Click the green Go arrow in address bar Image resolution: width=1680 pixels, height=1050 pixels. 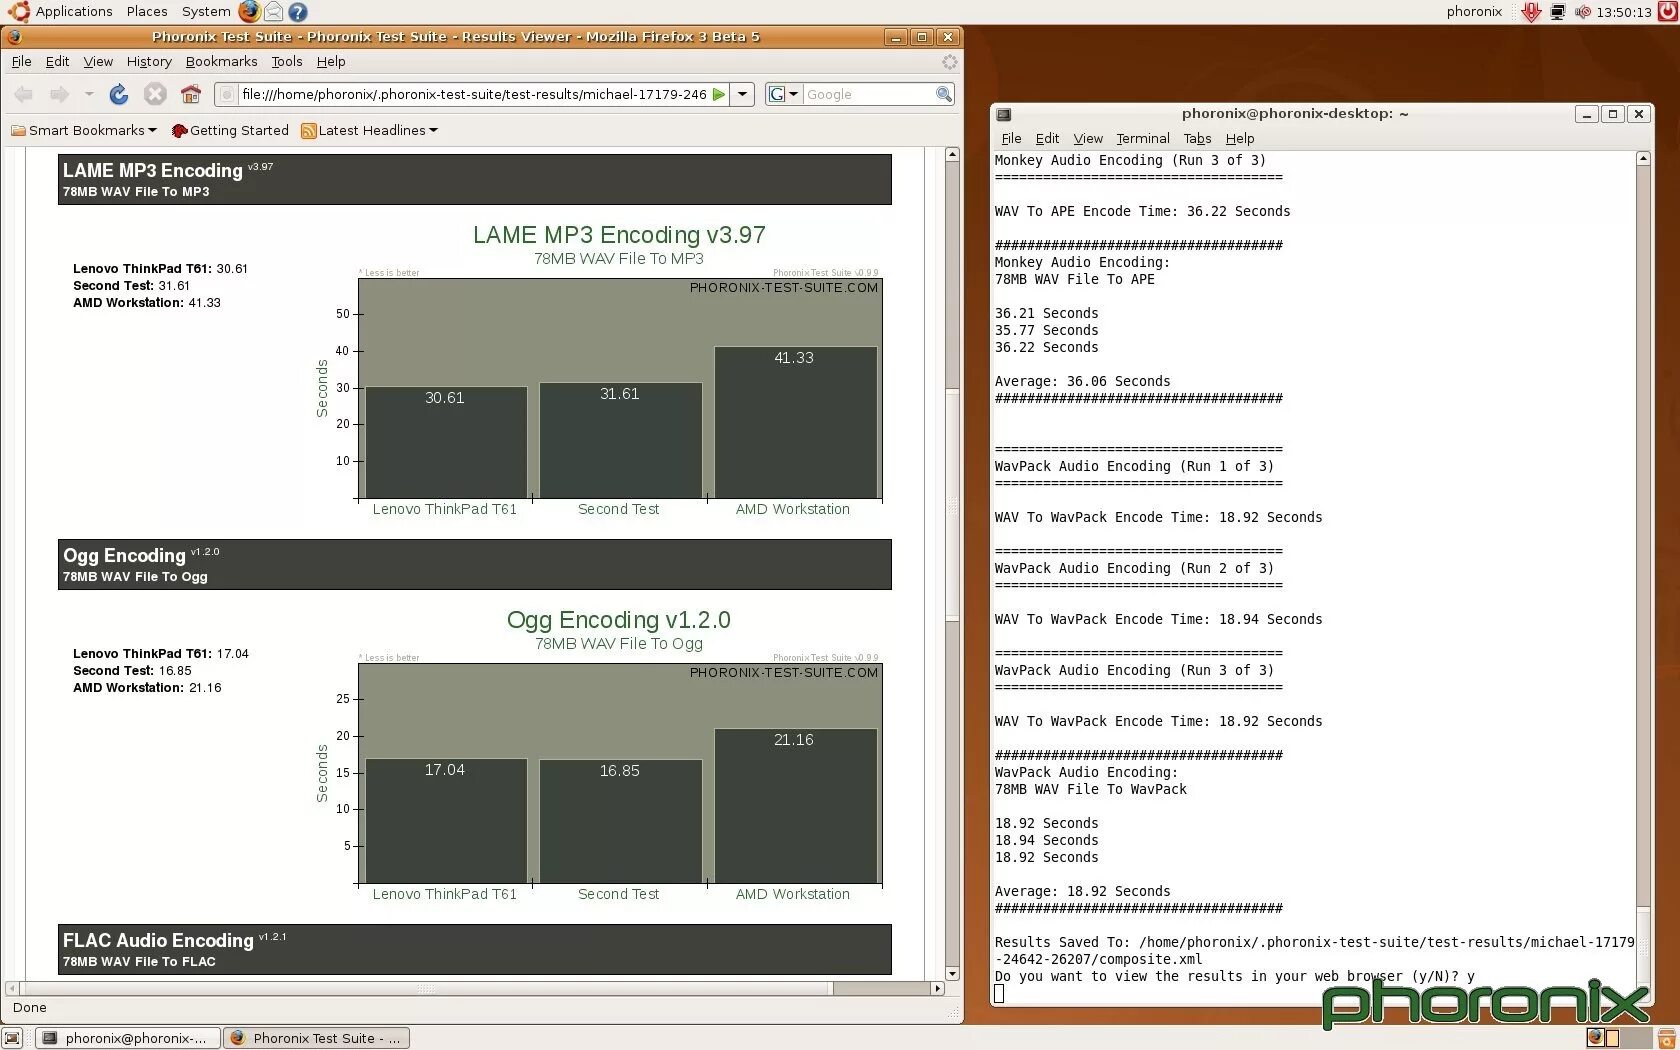(x=718, y=94)
